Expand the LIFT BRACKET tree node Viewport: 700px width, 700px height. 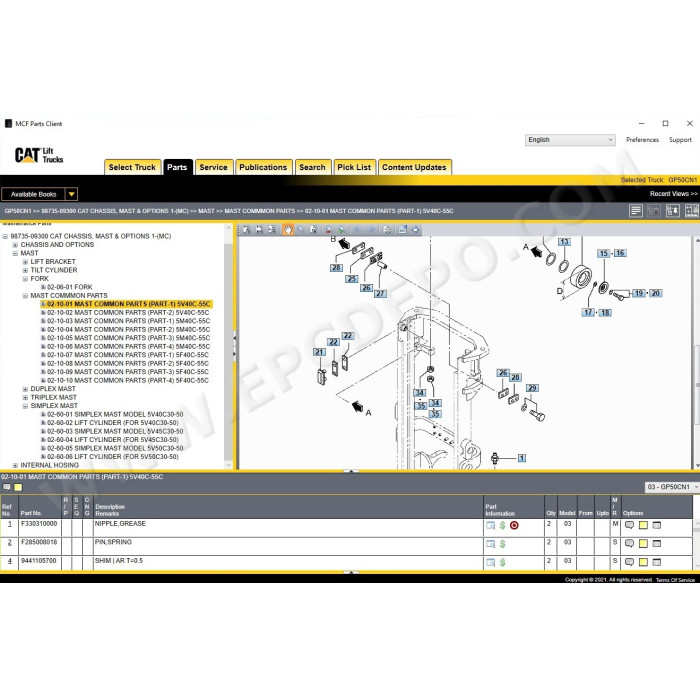[25, 262]
